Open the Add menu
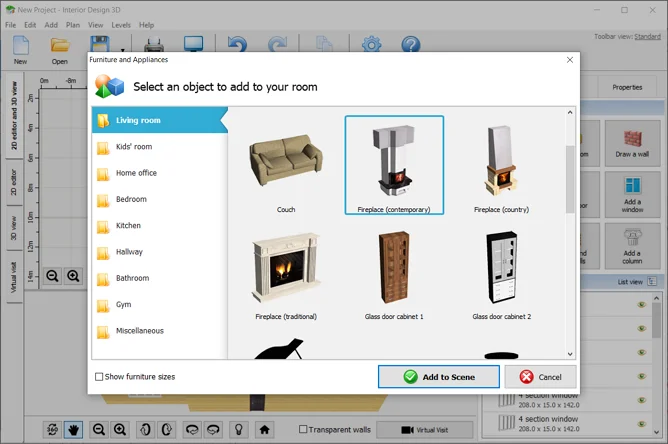 (x=51, y=25)
